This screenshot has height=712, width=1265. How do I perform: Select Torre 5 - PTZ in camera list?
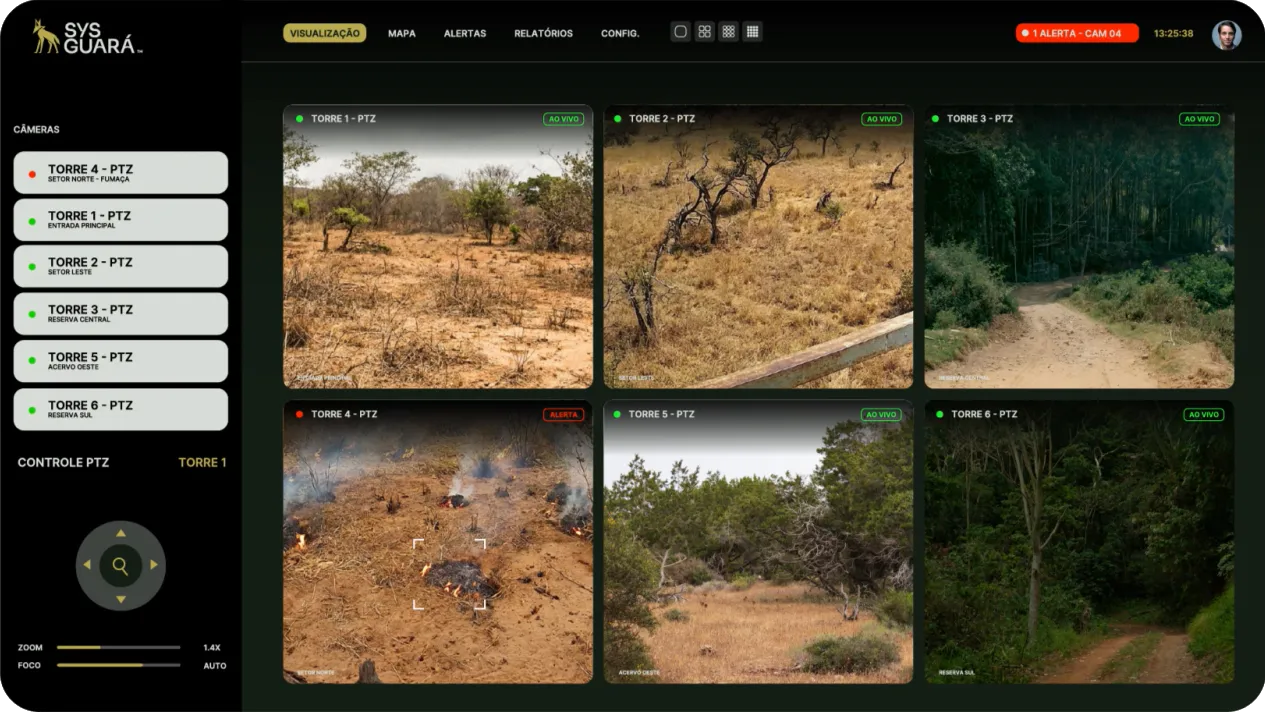[121, 361]
